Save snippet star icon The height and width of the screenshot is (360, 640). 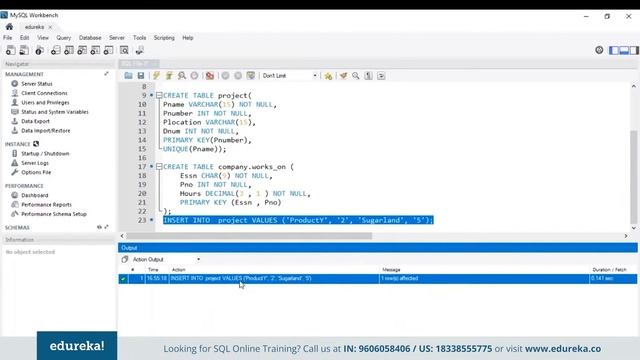(x=328, y=76)
